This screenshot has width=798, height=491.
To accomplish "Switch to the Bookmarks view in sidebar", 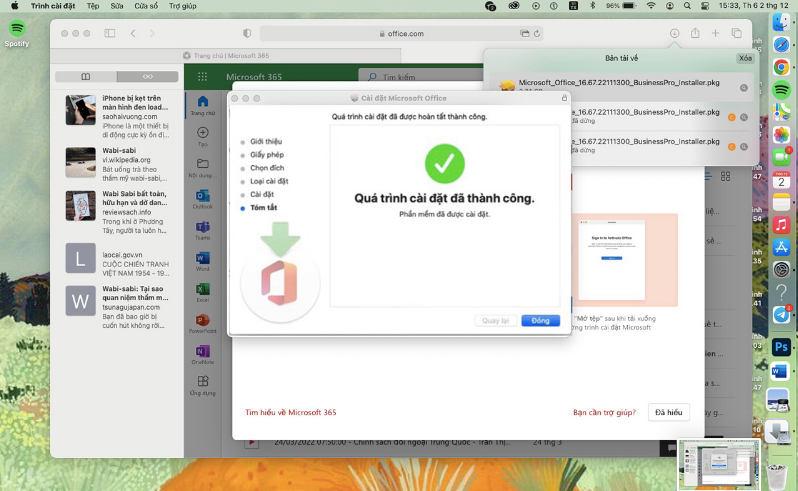I will (85, 77).
